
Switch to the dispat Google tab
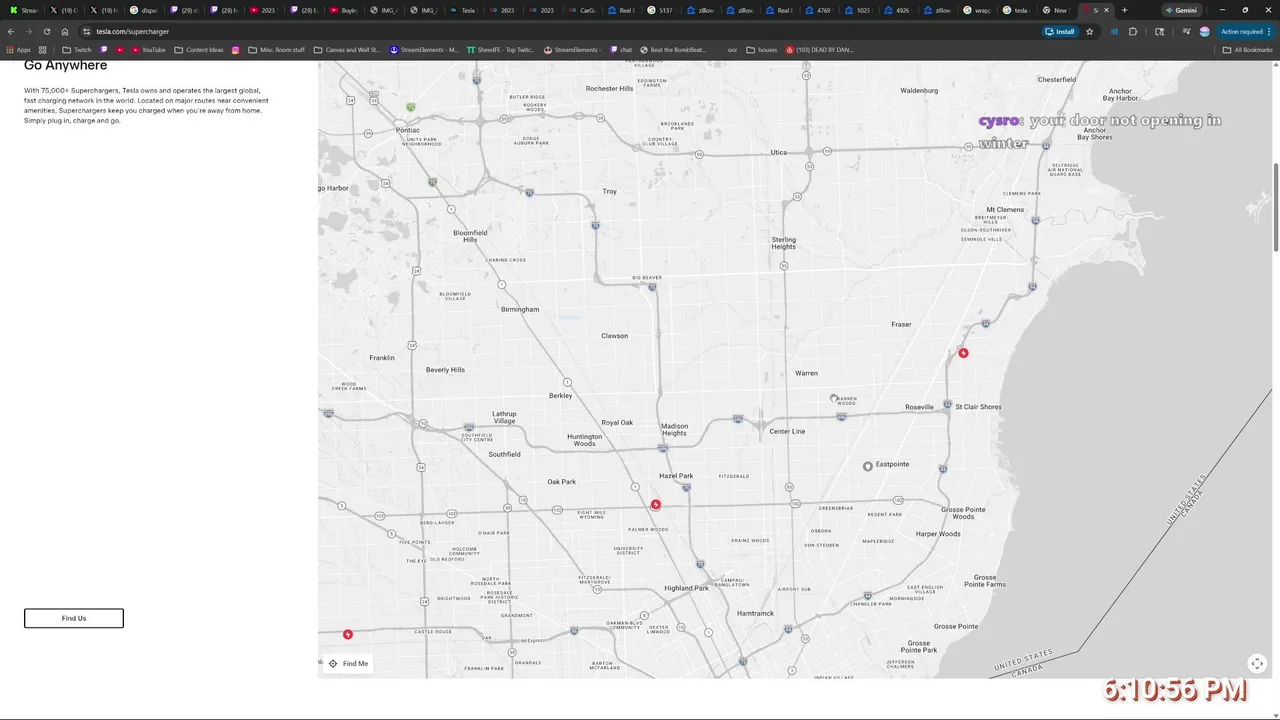[x=145, y=10]
